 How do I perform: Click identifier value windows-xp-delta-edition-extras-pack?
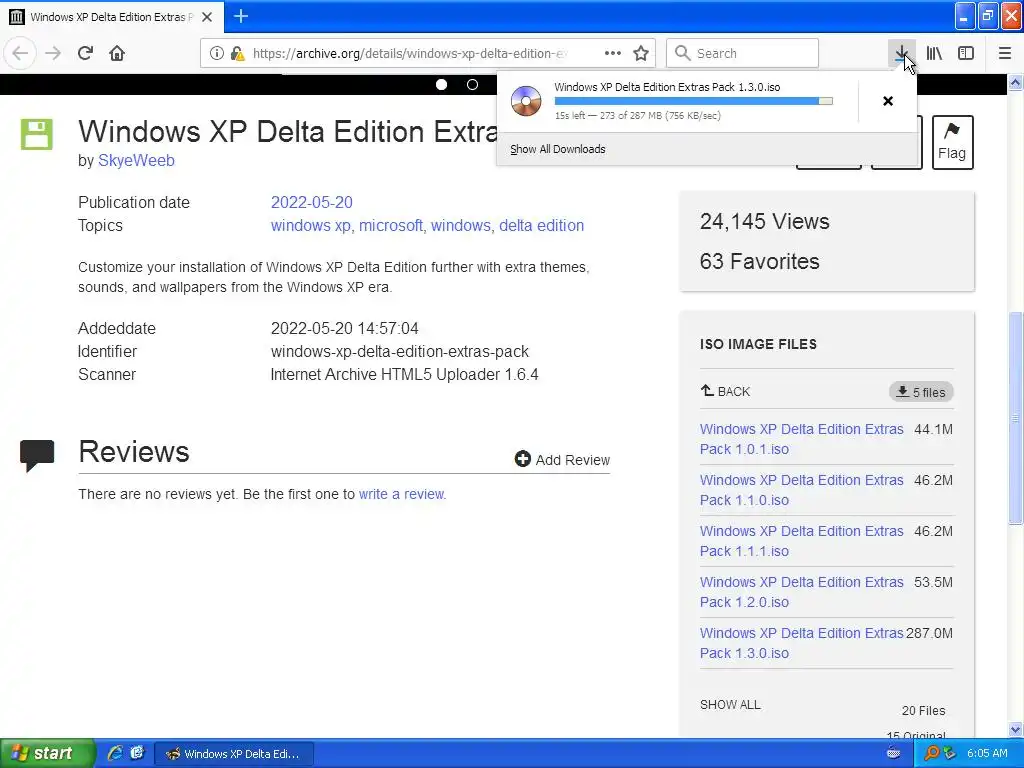point(400,351)
